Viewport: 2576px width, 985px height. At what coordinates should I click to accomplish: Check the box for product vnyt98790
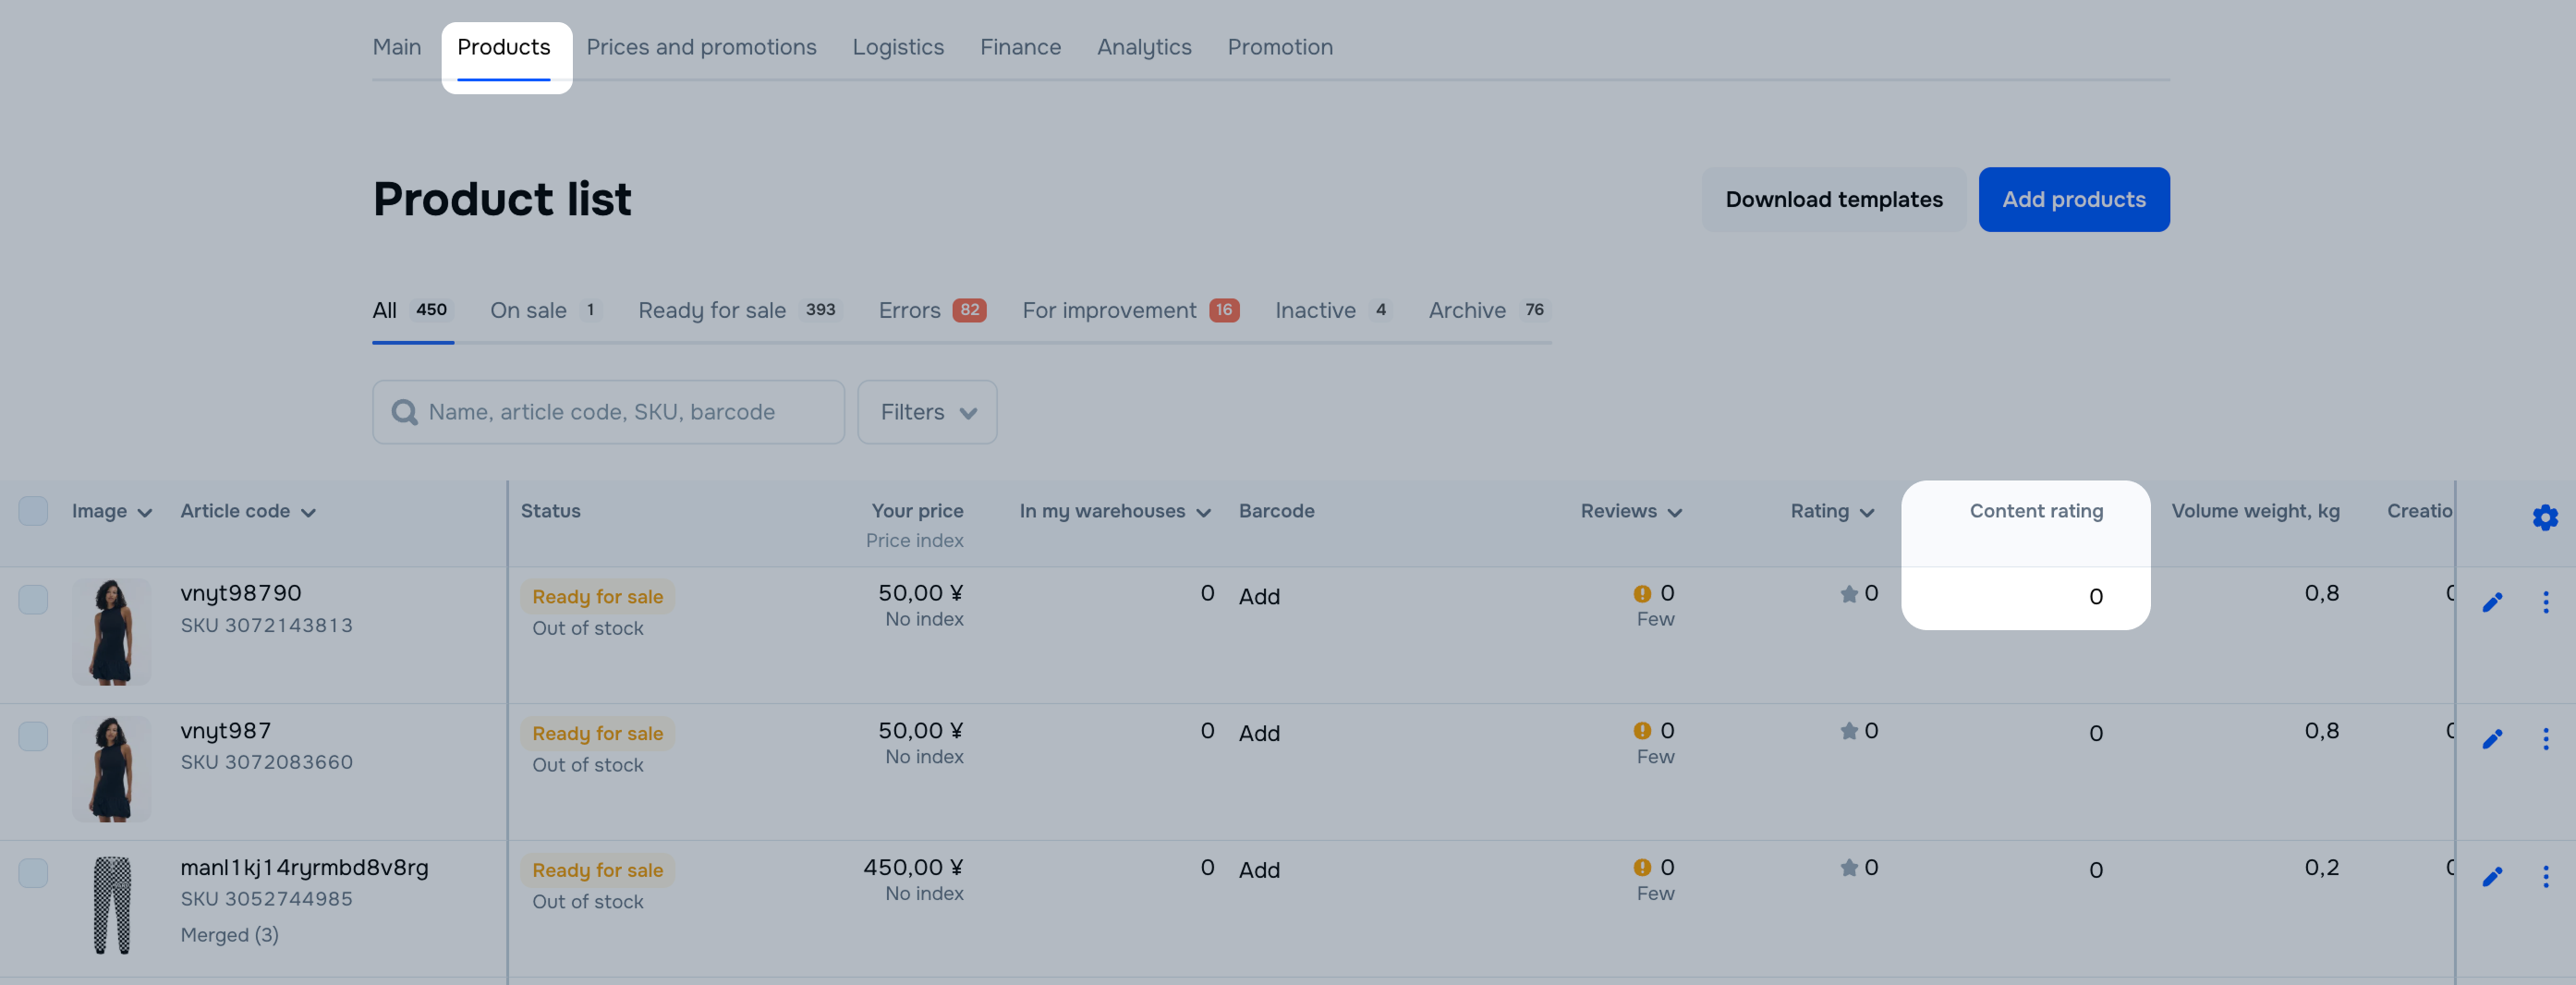pos(33,599)
